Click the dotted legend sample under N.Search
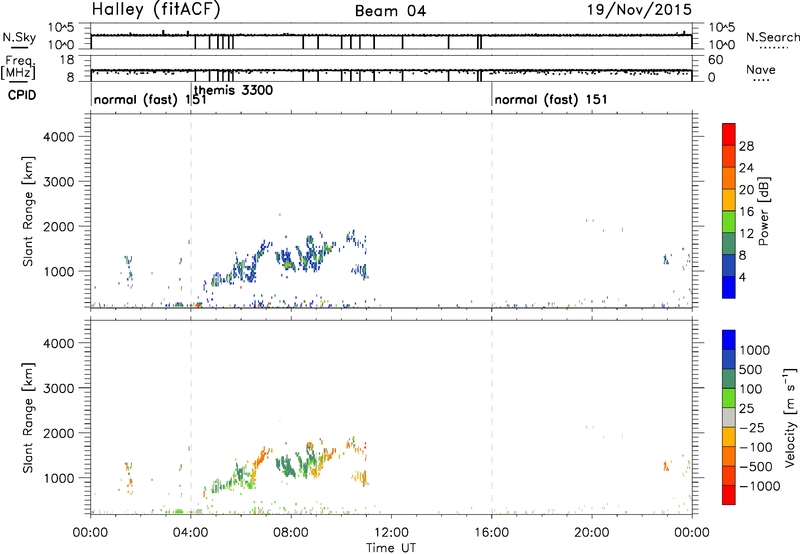 coord(774,48)
